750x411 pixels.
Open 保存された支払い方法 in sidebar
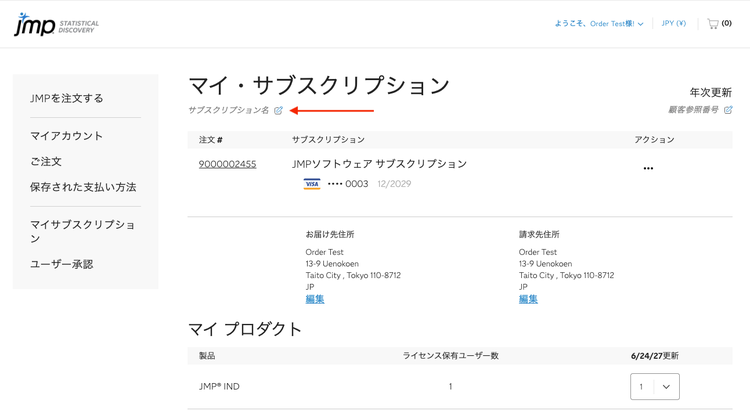83,187
